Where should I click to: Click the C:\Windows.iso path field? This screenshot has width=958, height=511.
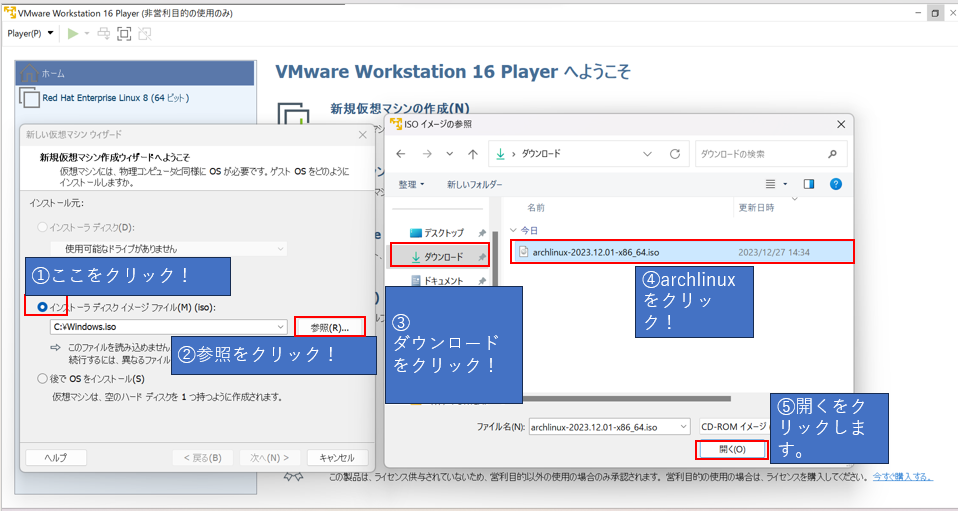pyautogui.click(x=162, y=326)
